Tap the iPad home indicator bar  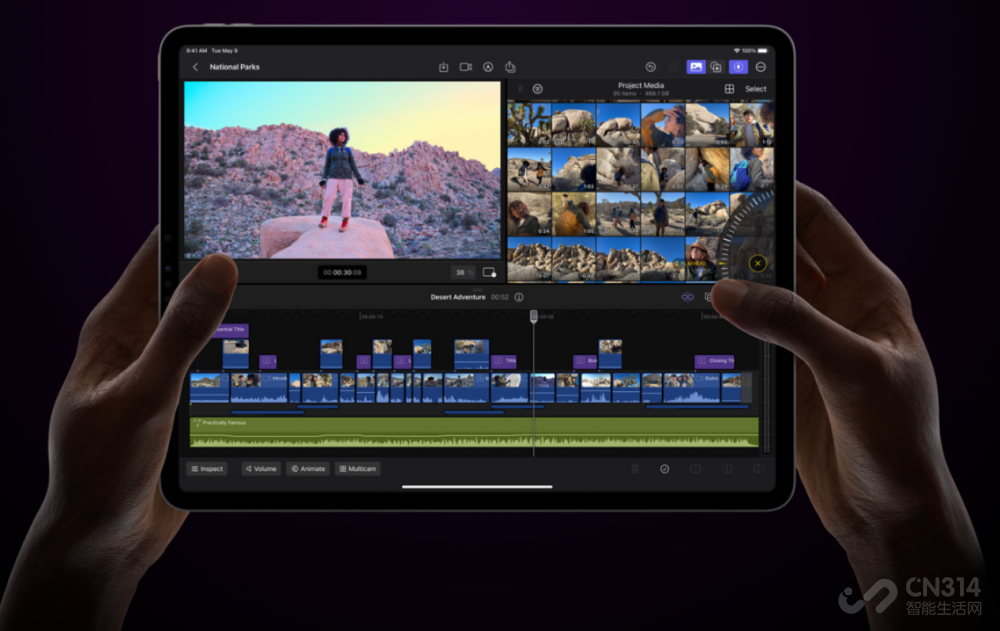tap(477, 487)
